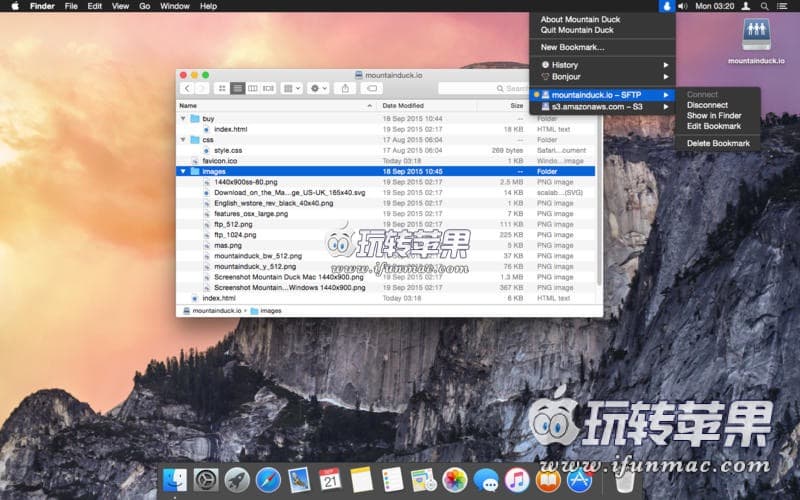Select the mountainduck.io – SFTP bookmark
Screen dimensions: 800x500
(x=603, y=95)
